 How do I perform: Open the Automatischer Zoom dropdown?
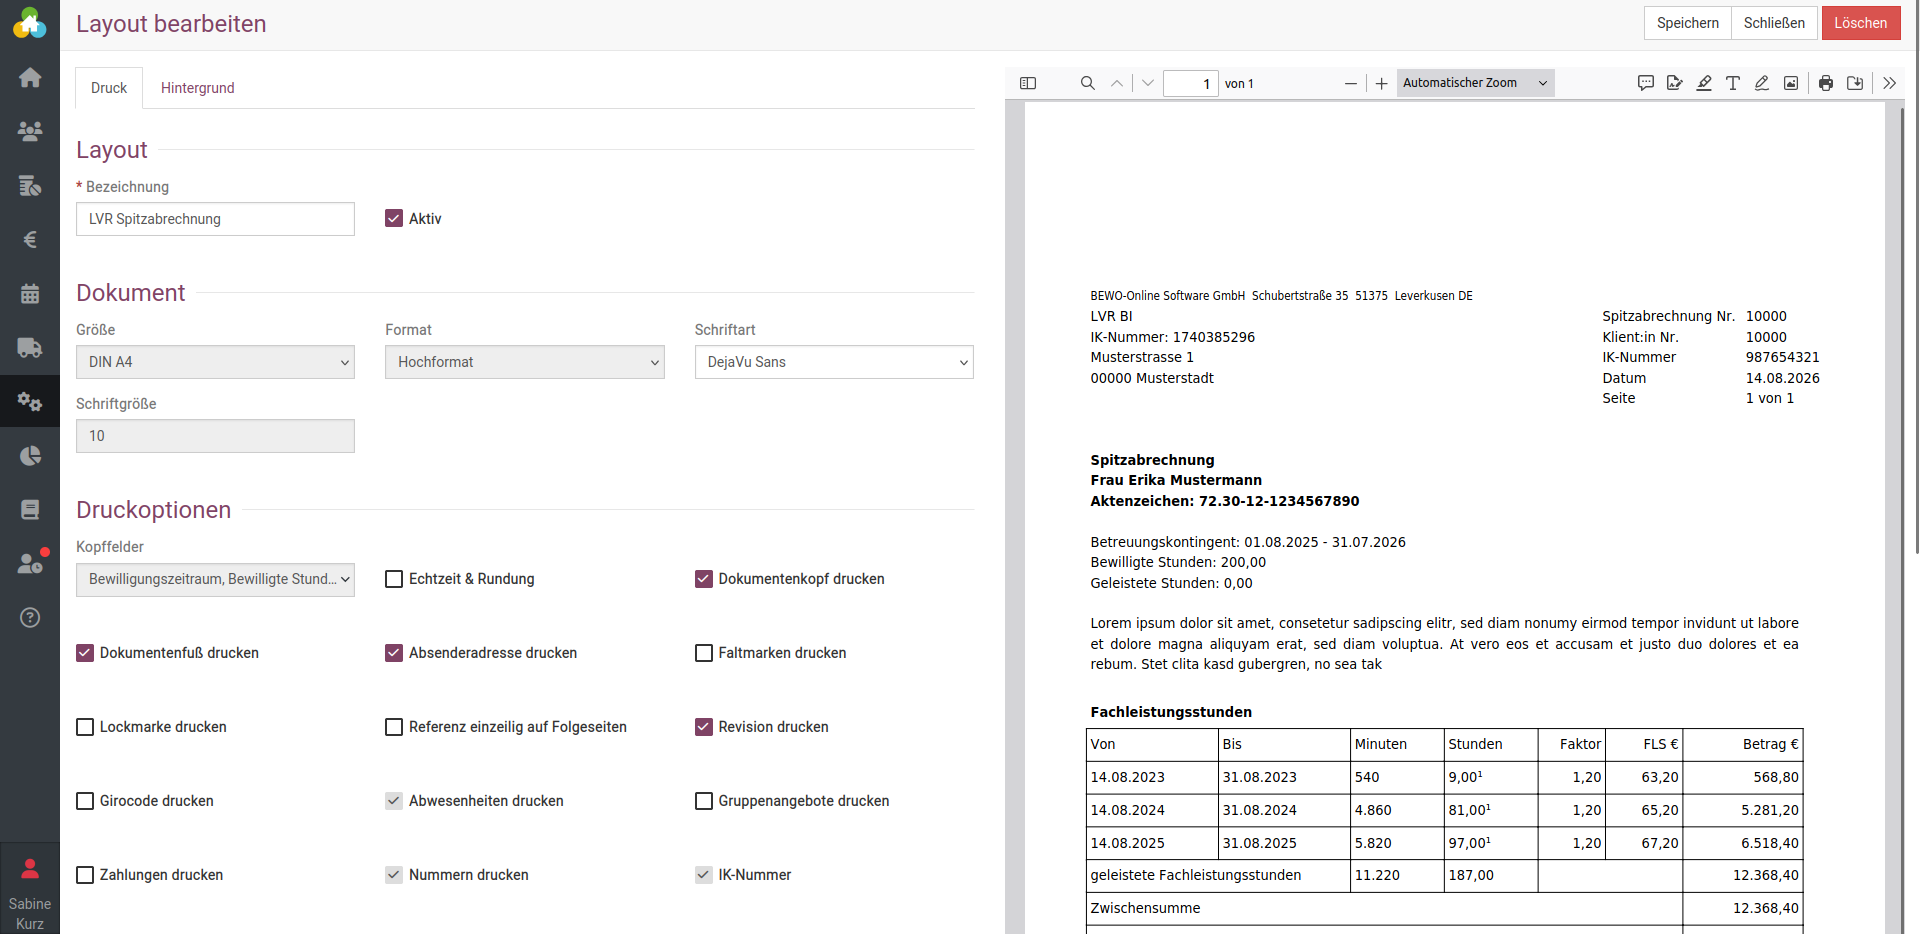[x=1476, y=83]
